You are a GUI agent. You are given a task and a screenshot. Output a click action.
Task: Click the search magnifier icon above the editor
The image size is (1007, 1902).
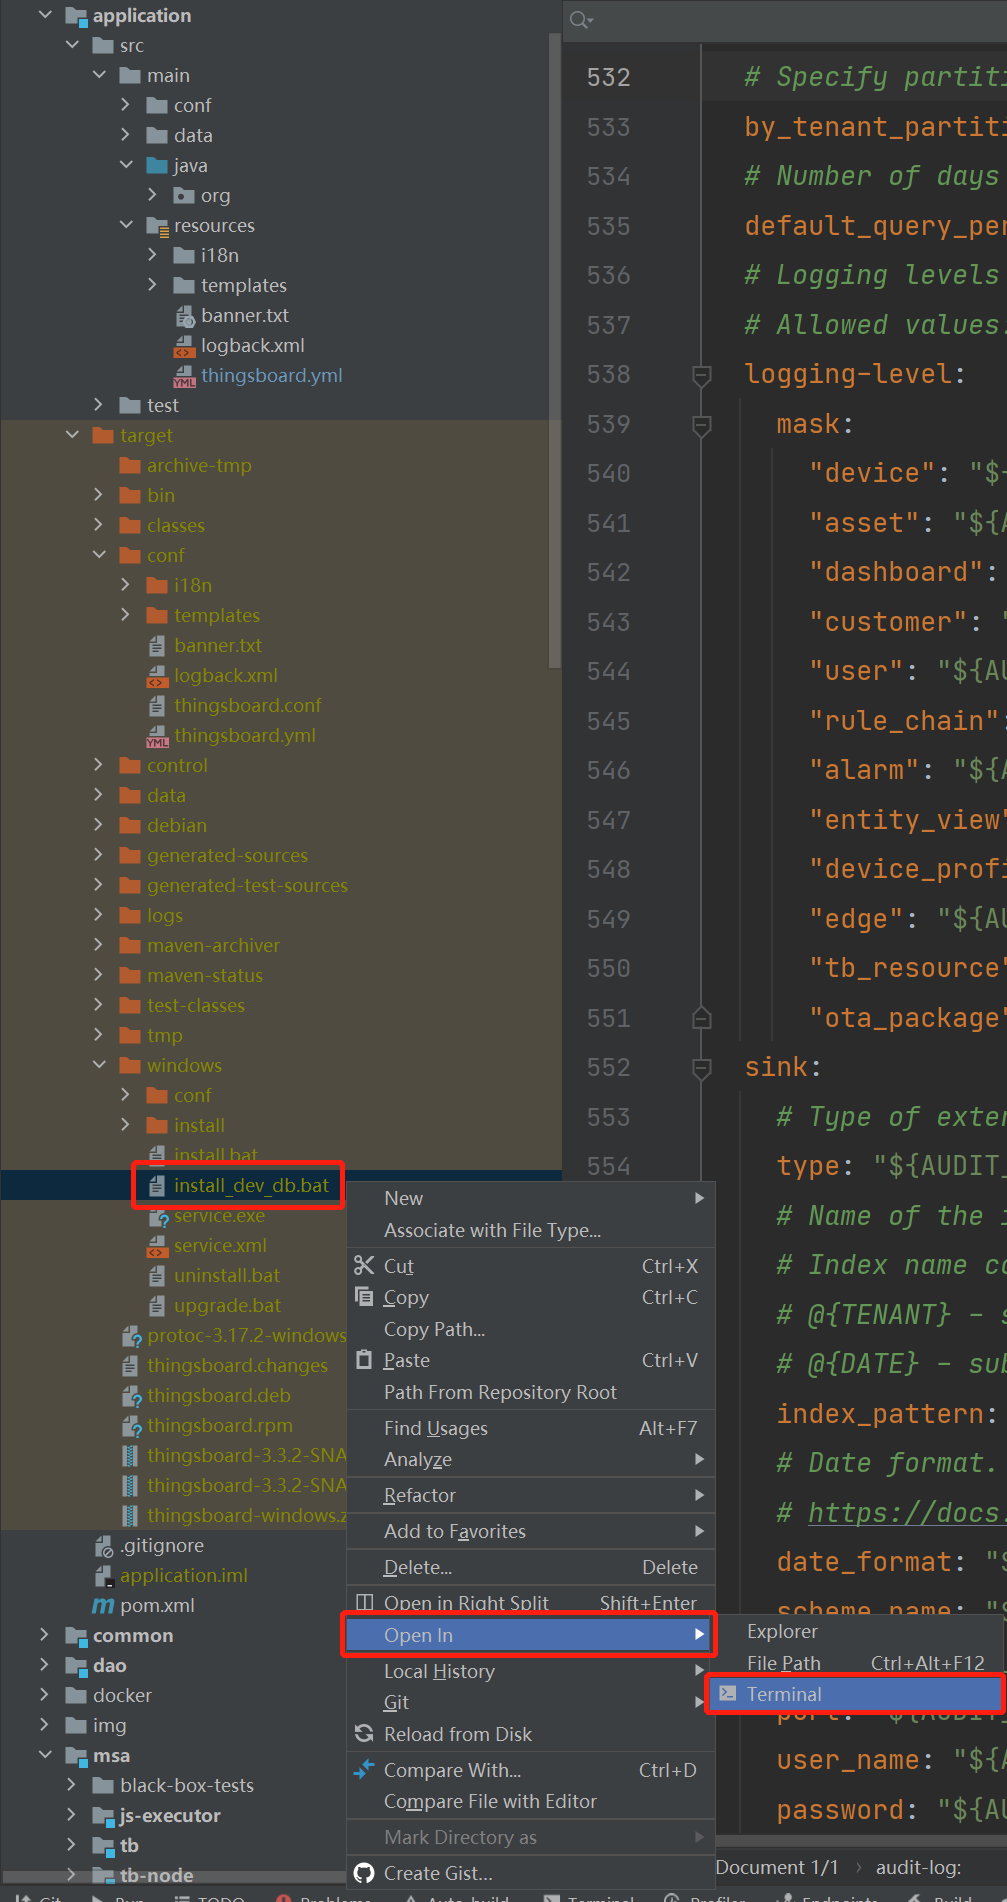[580, 20]
